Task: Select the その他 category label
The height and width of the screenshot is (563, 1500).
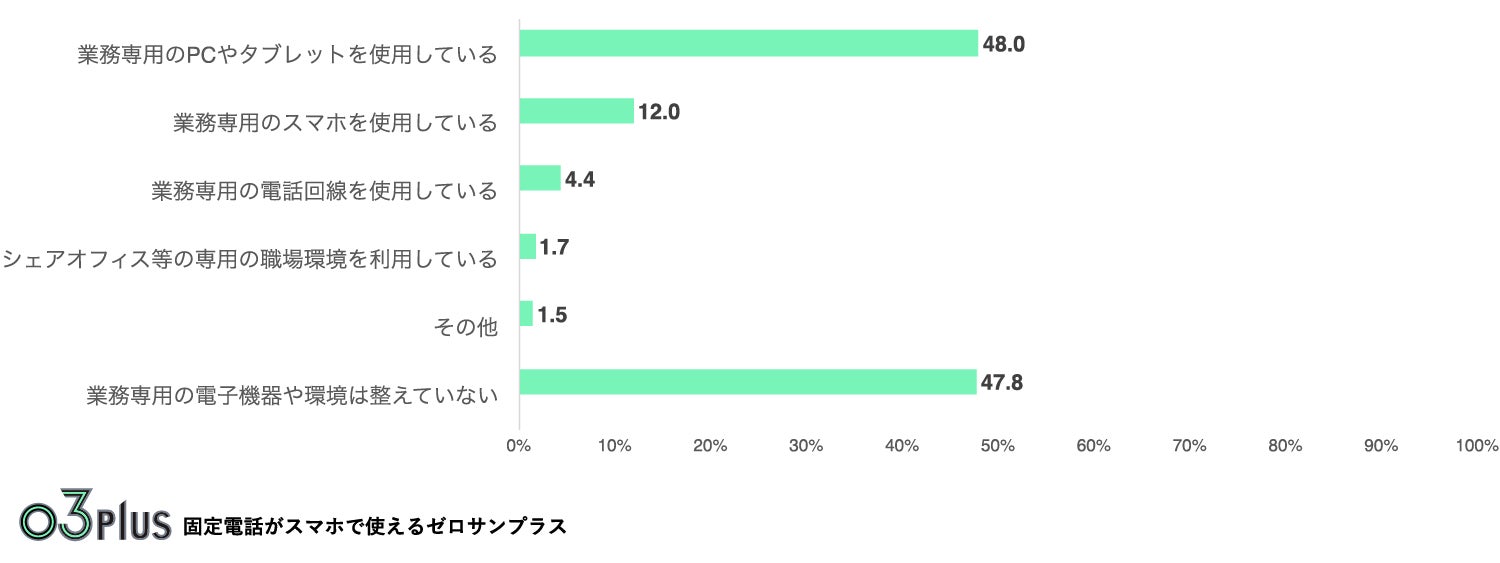Action: point(465,327)
